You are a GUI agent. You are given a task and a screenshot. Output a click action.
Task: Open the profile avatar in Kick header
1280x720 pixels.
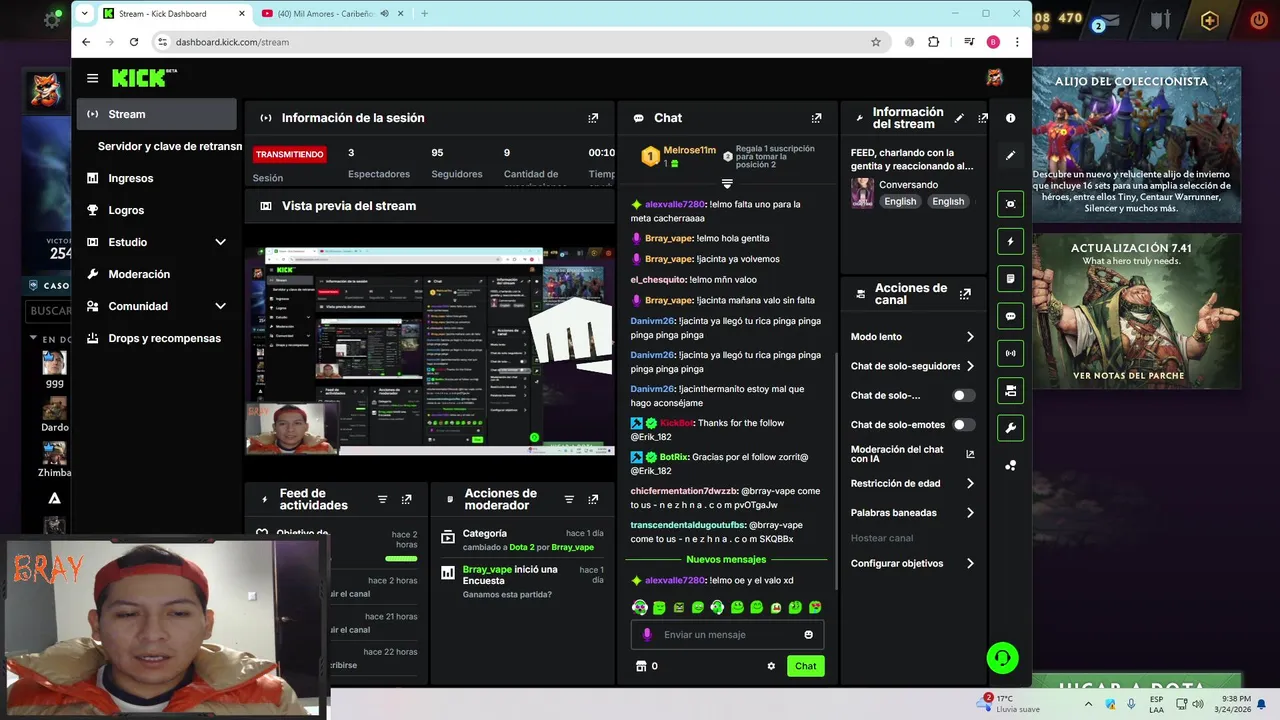tap(994, 78)
